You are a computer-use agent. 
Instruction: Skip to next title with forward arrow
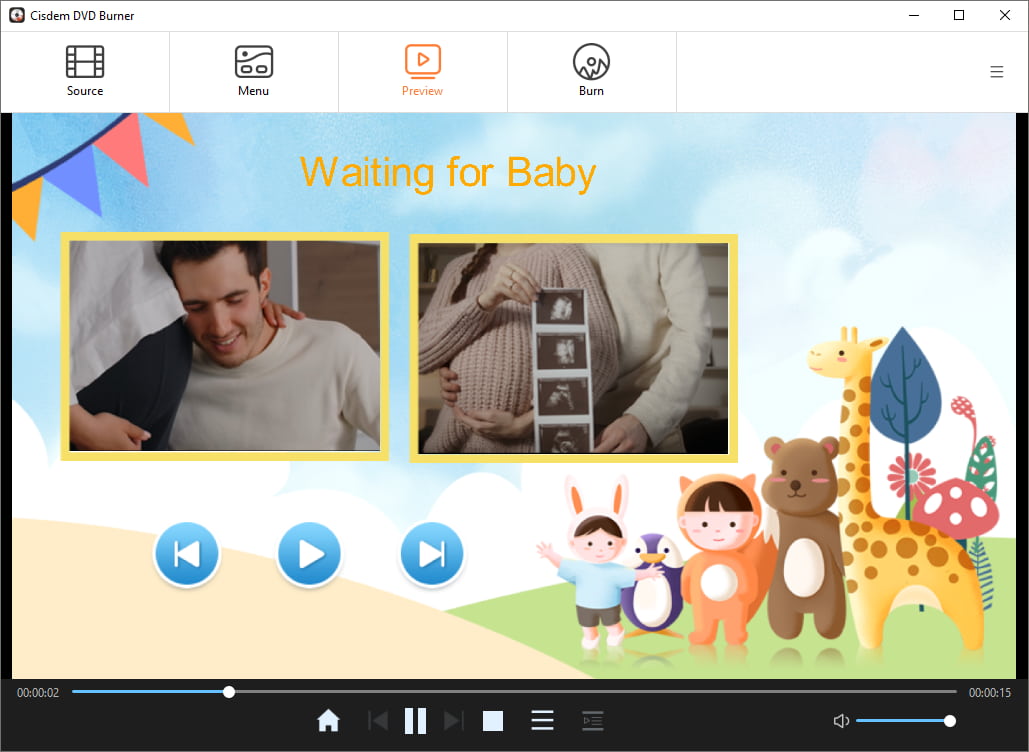tap(454, 720)
